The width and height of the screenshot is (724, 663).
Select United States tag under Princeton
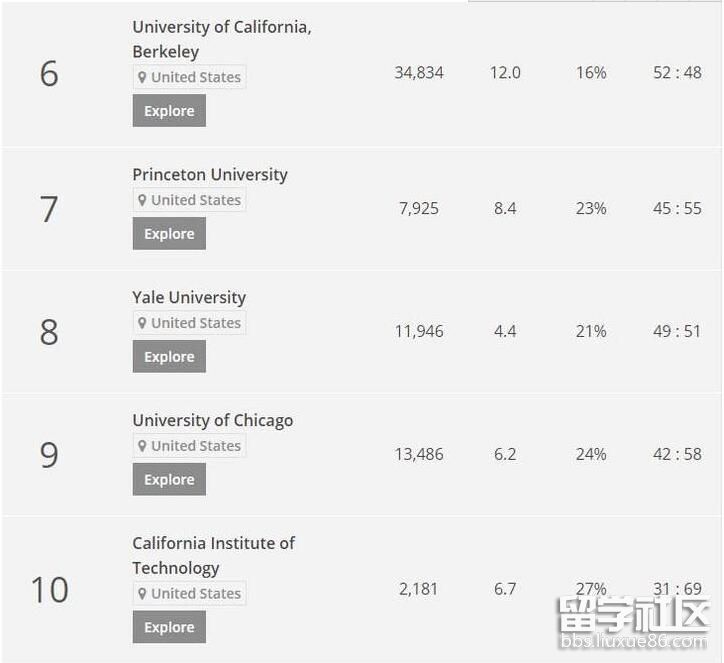coord(196,200)
